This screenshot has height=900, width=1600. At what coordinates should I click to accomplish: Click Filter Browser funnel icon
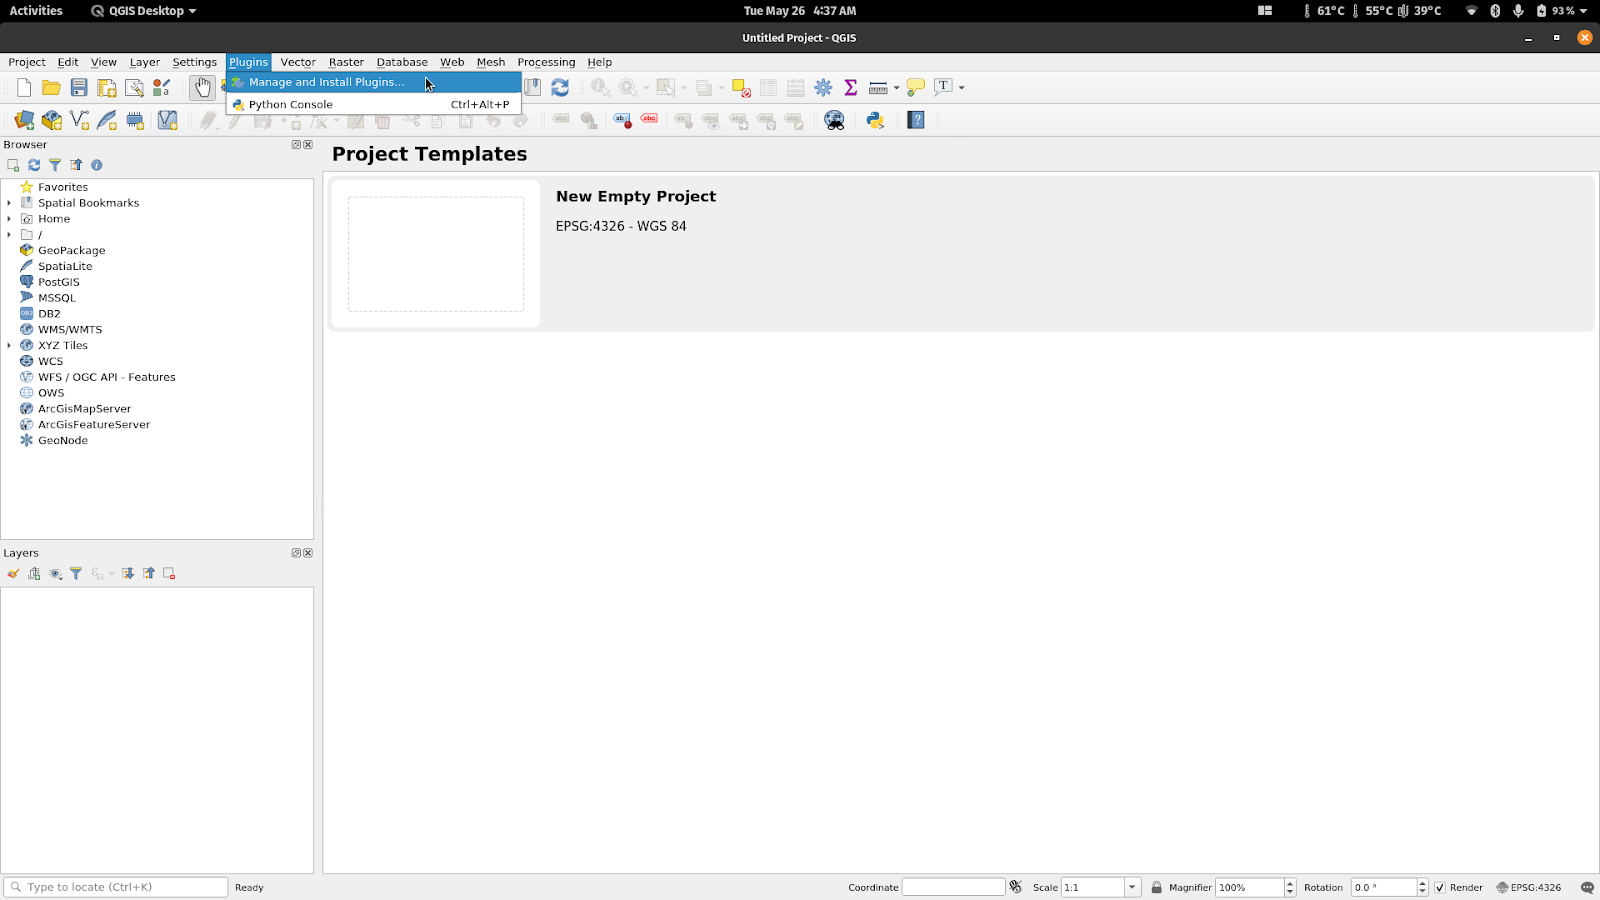point(55,165)
